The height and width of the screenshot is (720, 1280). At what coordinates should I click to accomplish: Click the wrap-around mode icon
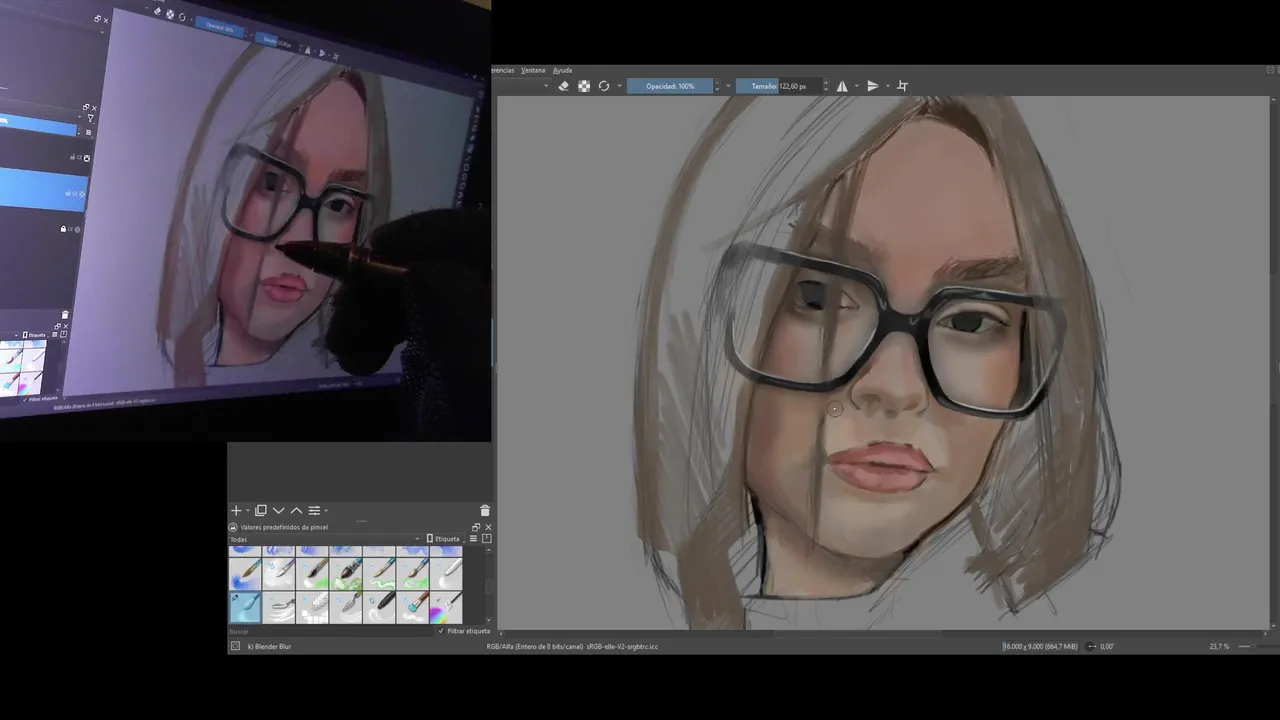(x=902, y=86)
